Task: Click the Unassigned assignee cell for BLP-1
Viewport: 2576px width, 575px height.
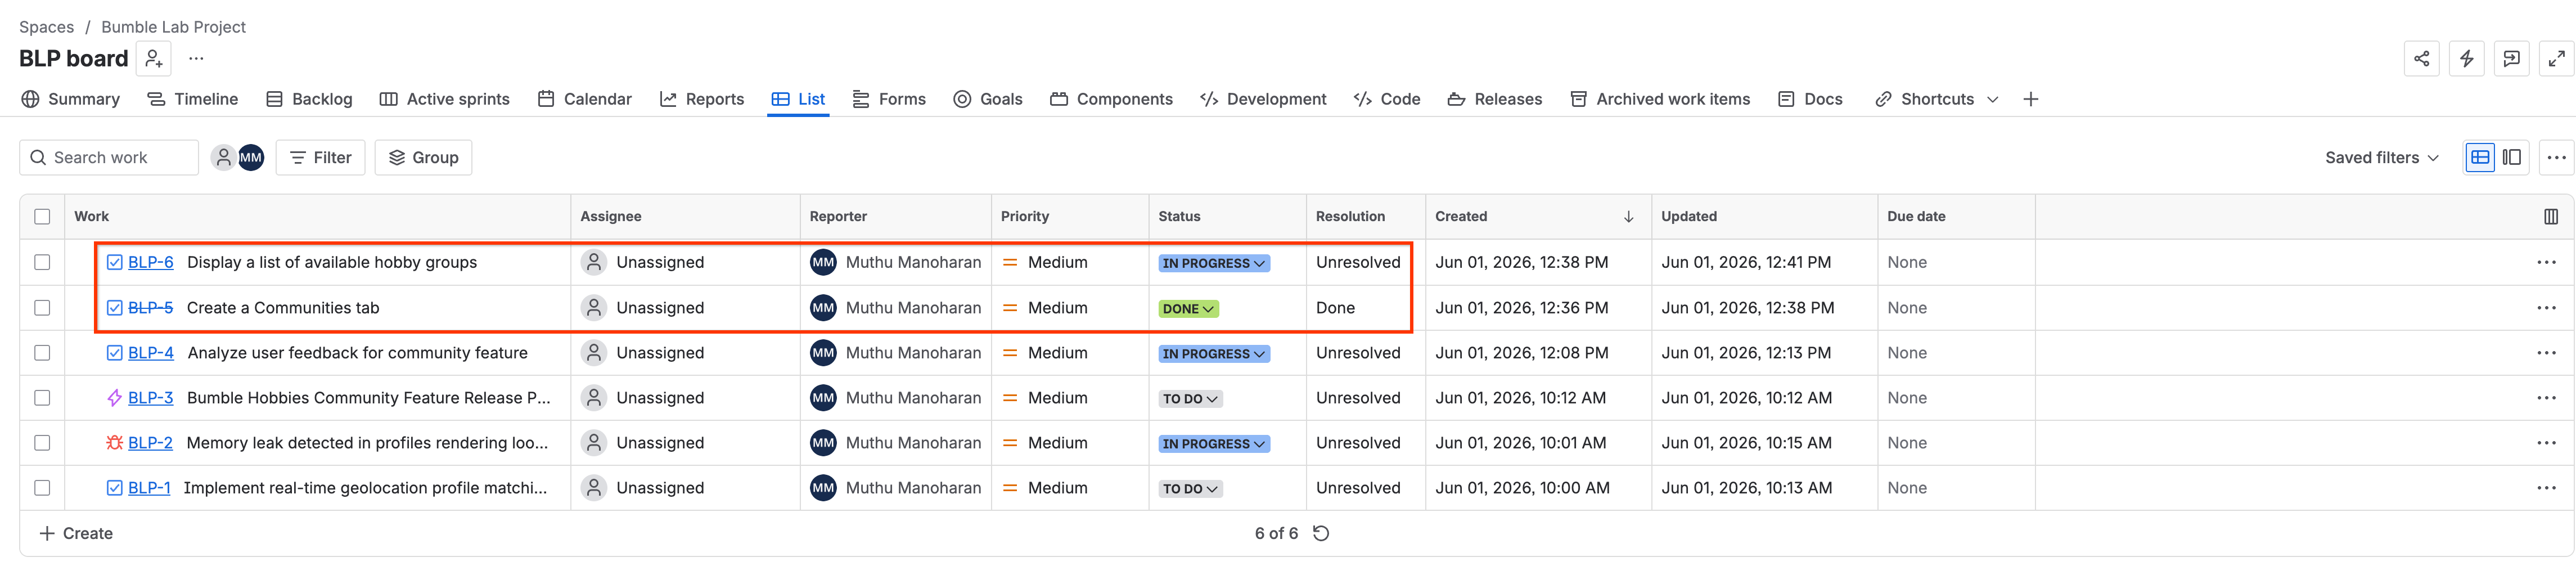Action: coord(685,489)
